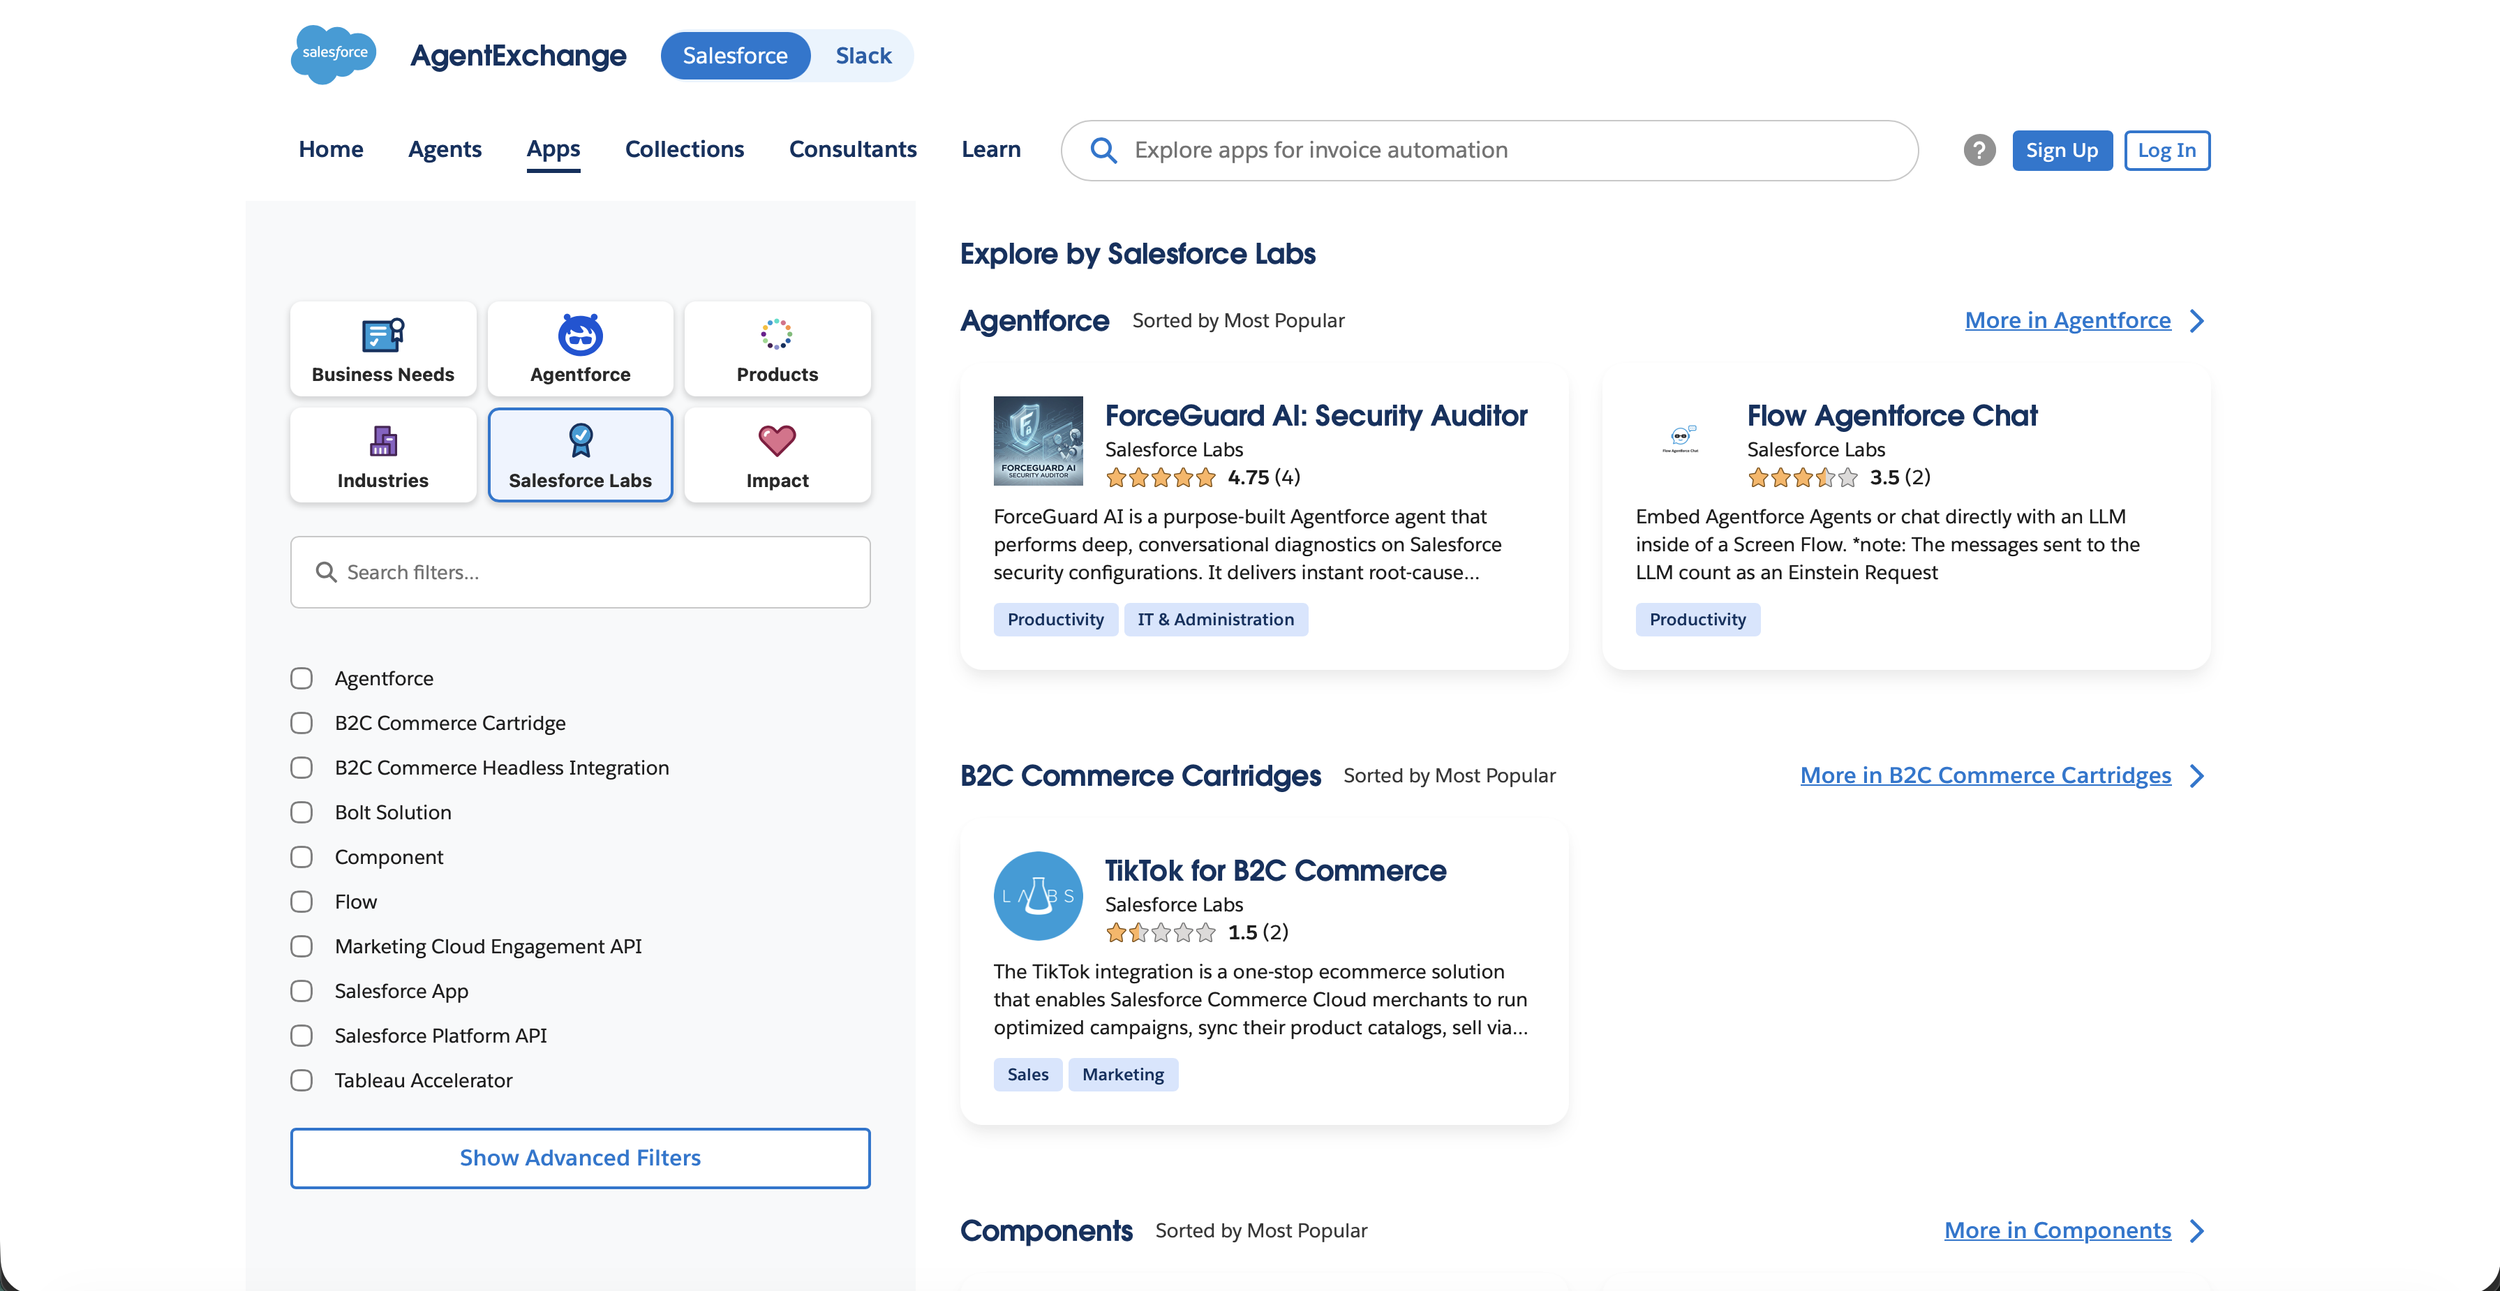This screenshot has height=1291, width=2500.
Task: Open the TikTok for B2C Commerce title
Action: click(x=1275, y=871)
